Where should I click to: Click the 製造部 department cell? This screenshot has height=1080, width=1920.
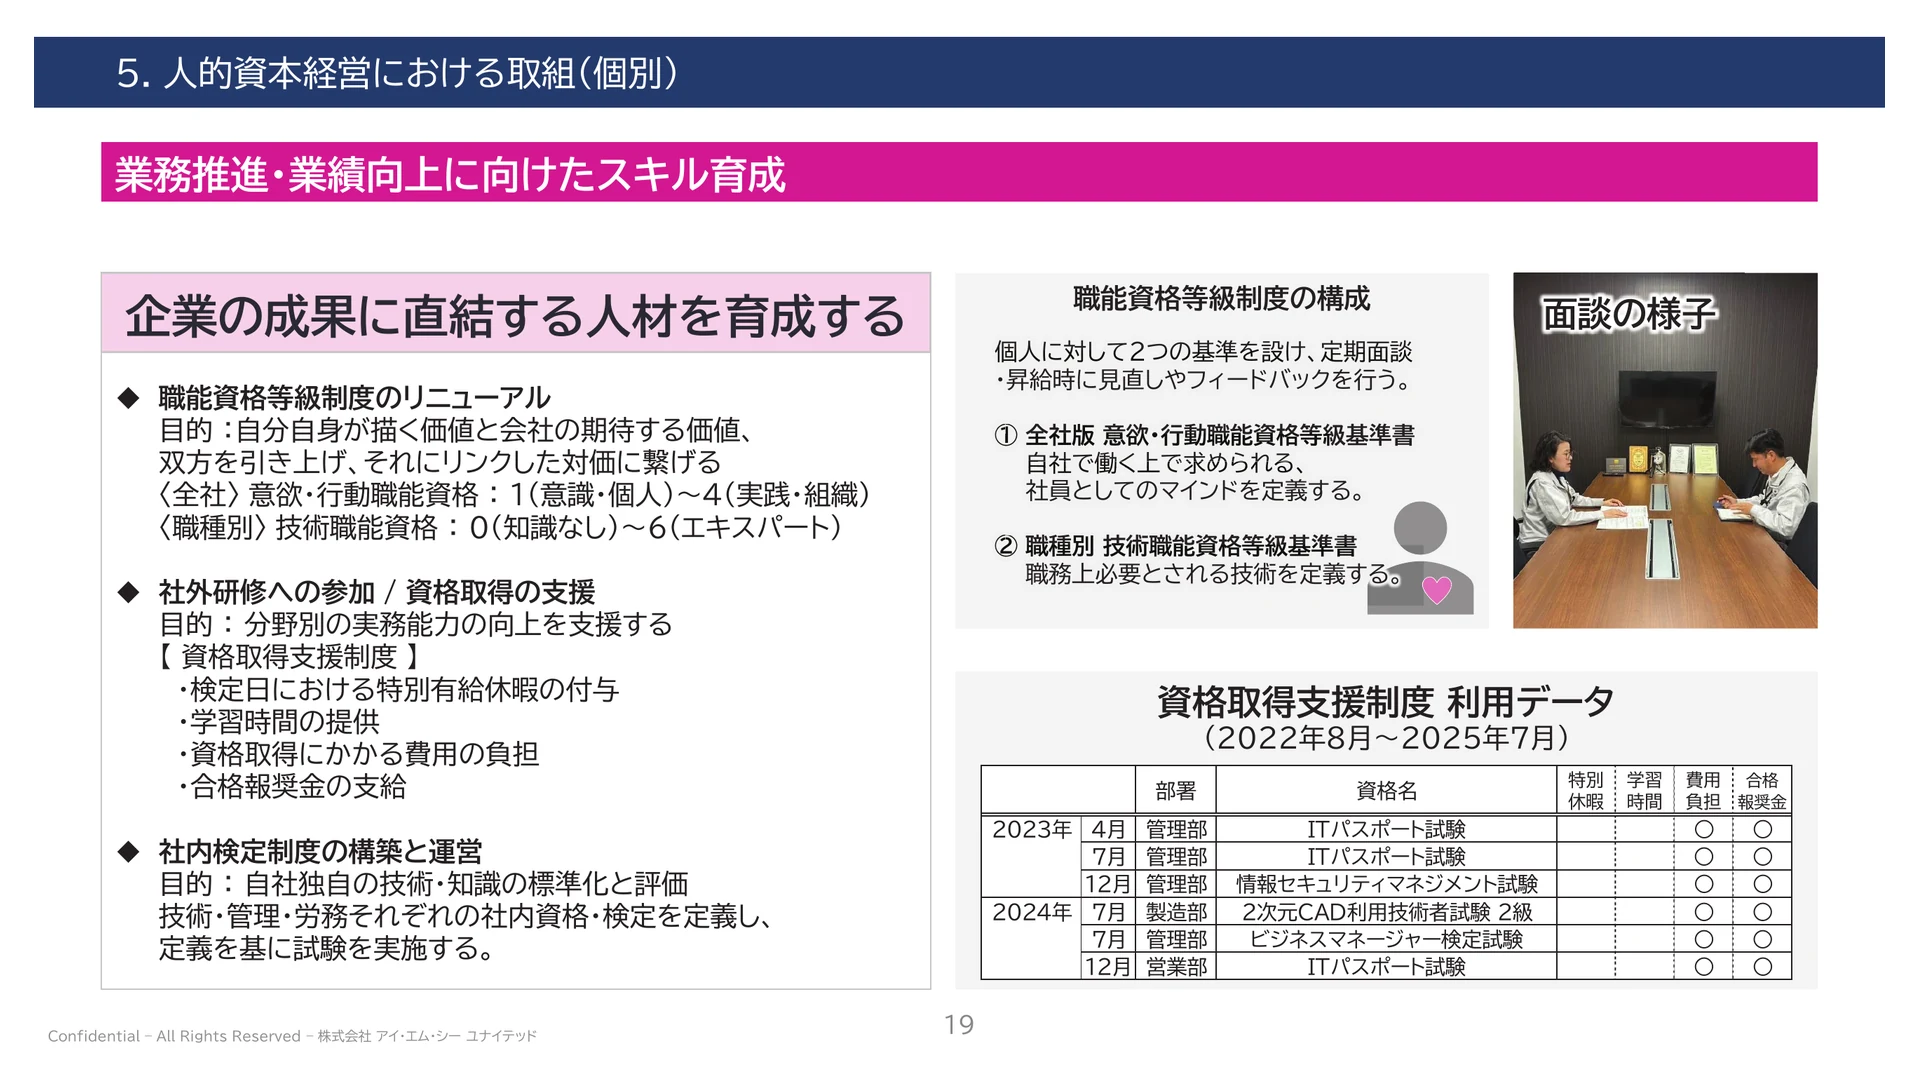tap(1176, 912)
